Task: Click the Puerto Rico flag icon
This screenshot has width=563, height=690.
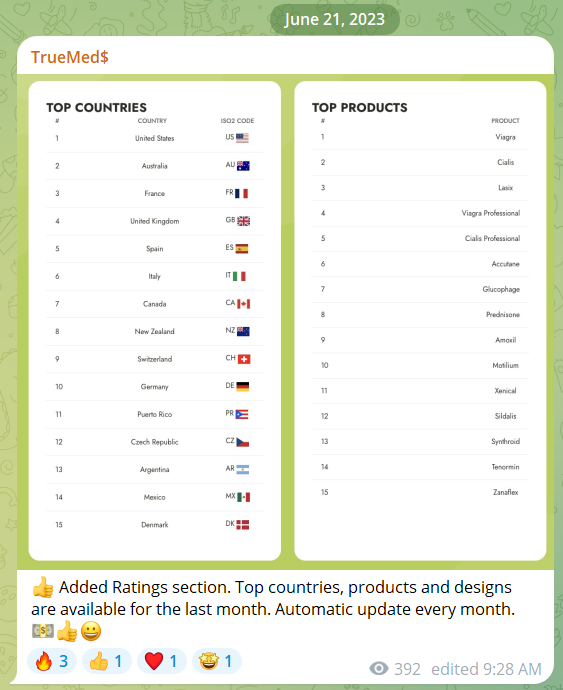Action: coord(242,414)
